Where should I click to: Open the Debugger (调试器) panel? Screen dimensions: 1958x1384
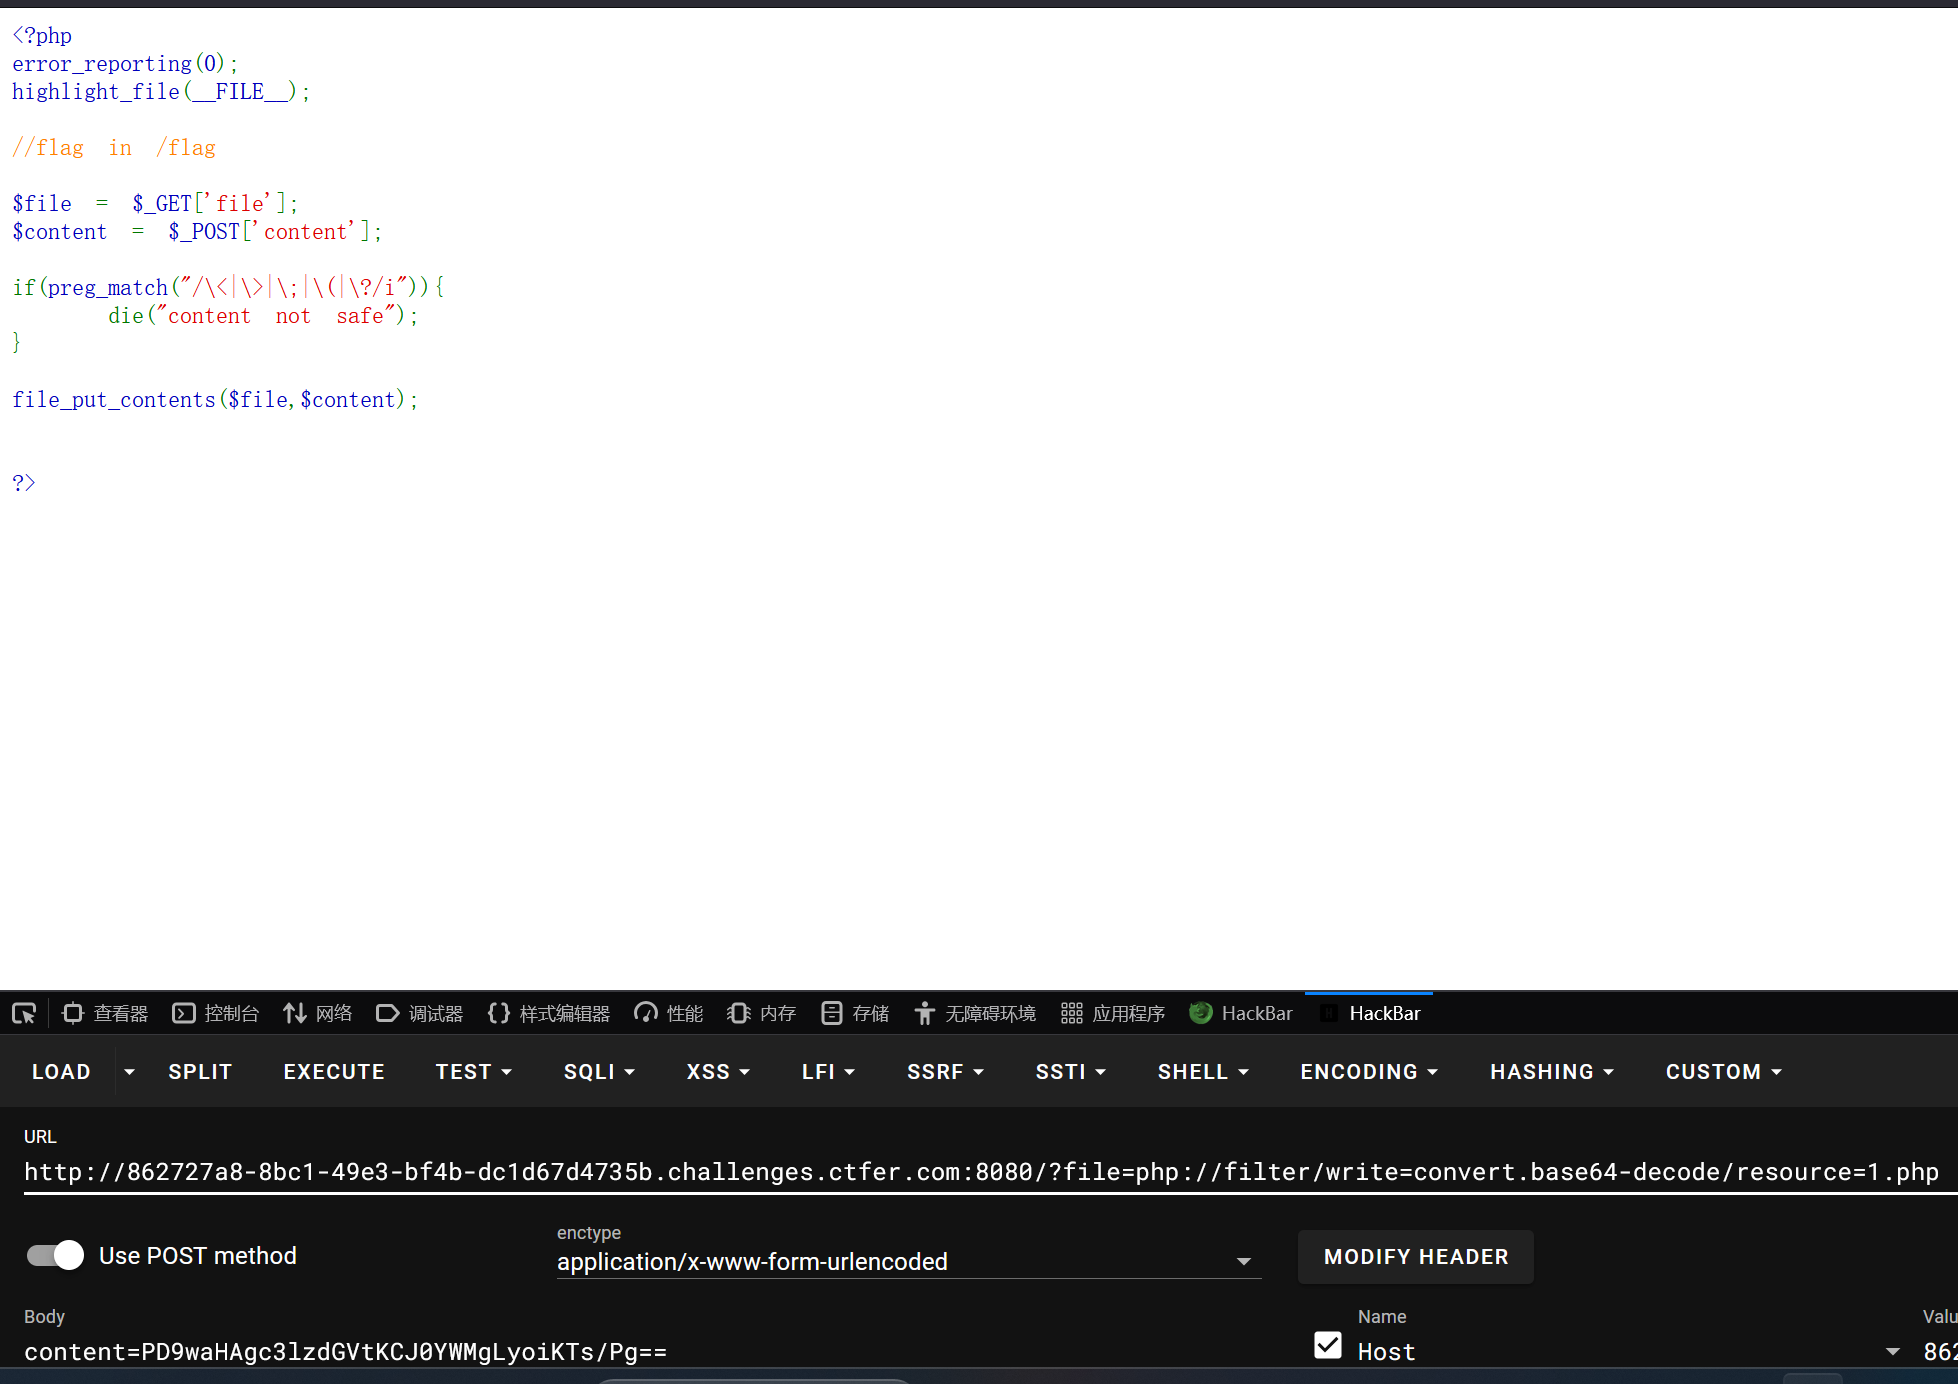tap(420, 1013)
